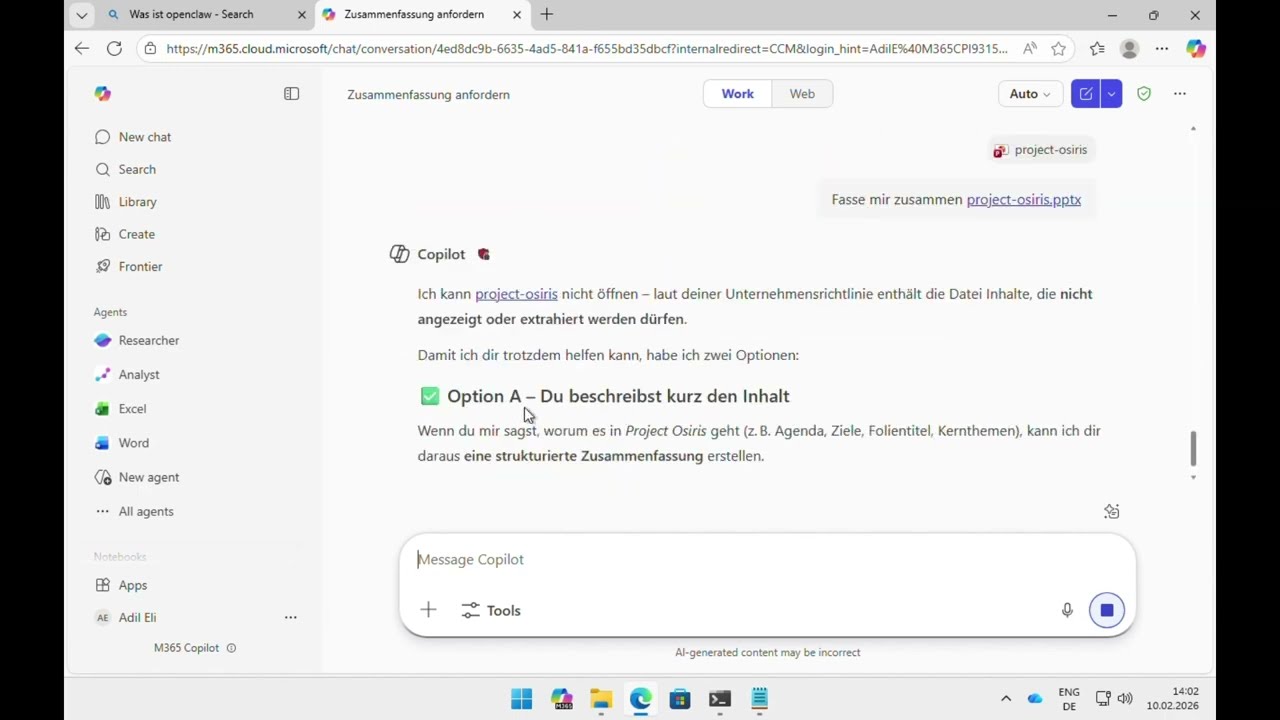Open the Windows Start menu
The width and height of the screenshot is (1280, 720).
(x=522, y=699)
